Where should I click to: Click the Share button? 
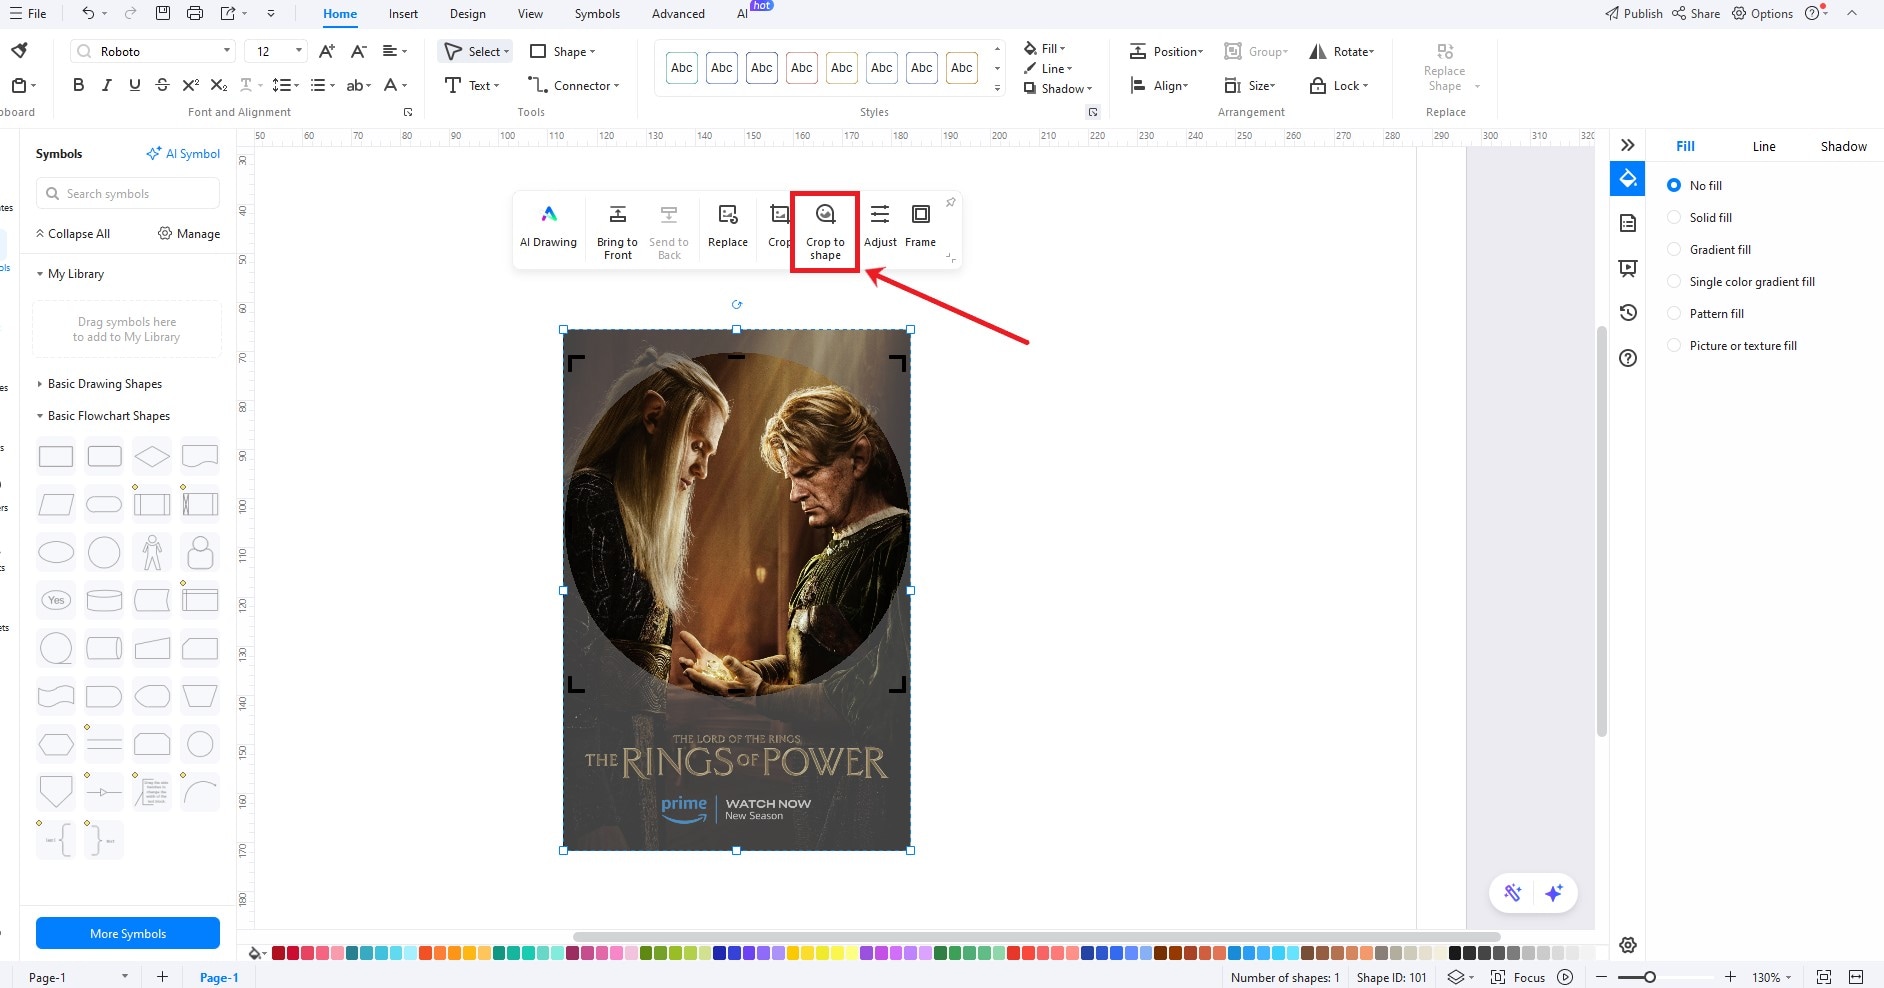point(1696,13)
